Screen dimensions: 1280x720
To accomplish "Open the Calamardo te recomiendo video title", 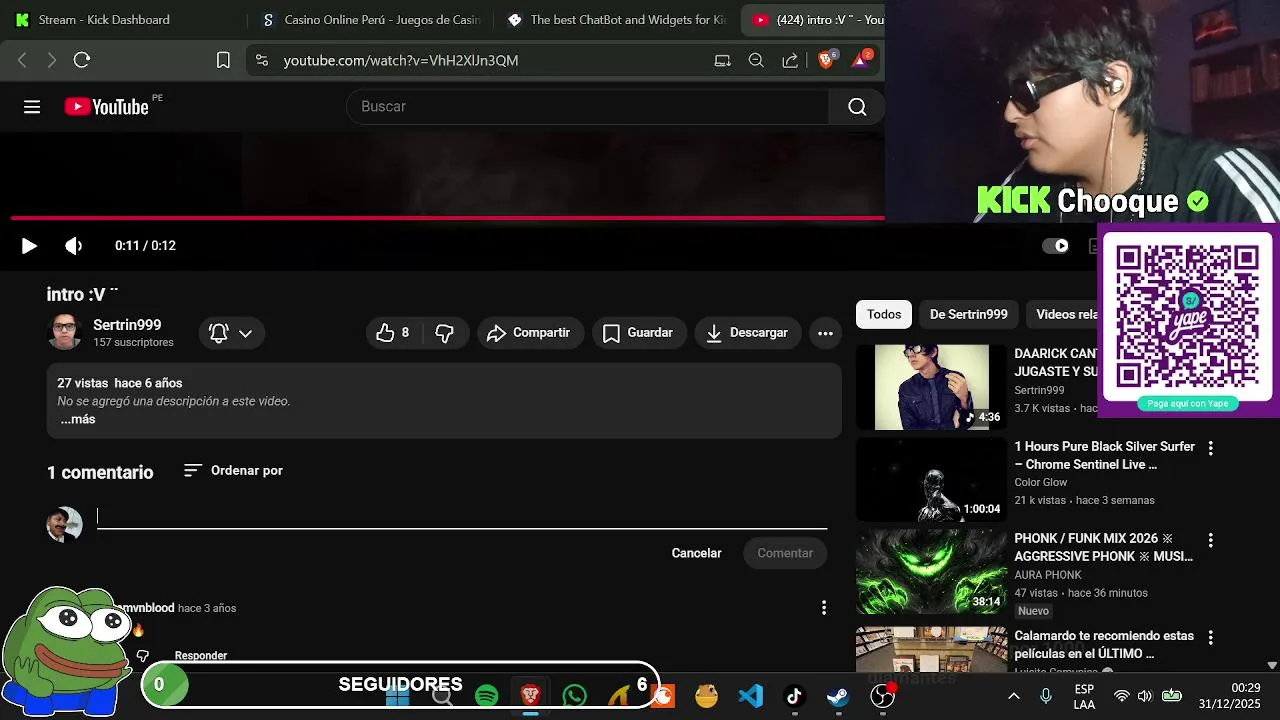I will tap(1104, 645).
